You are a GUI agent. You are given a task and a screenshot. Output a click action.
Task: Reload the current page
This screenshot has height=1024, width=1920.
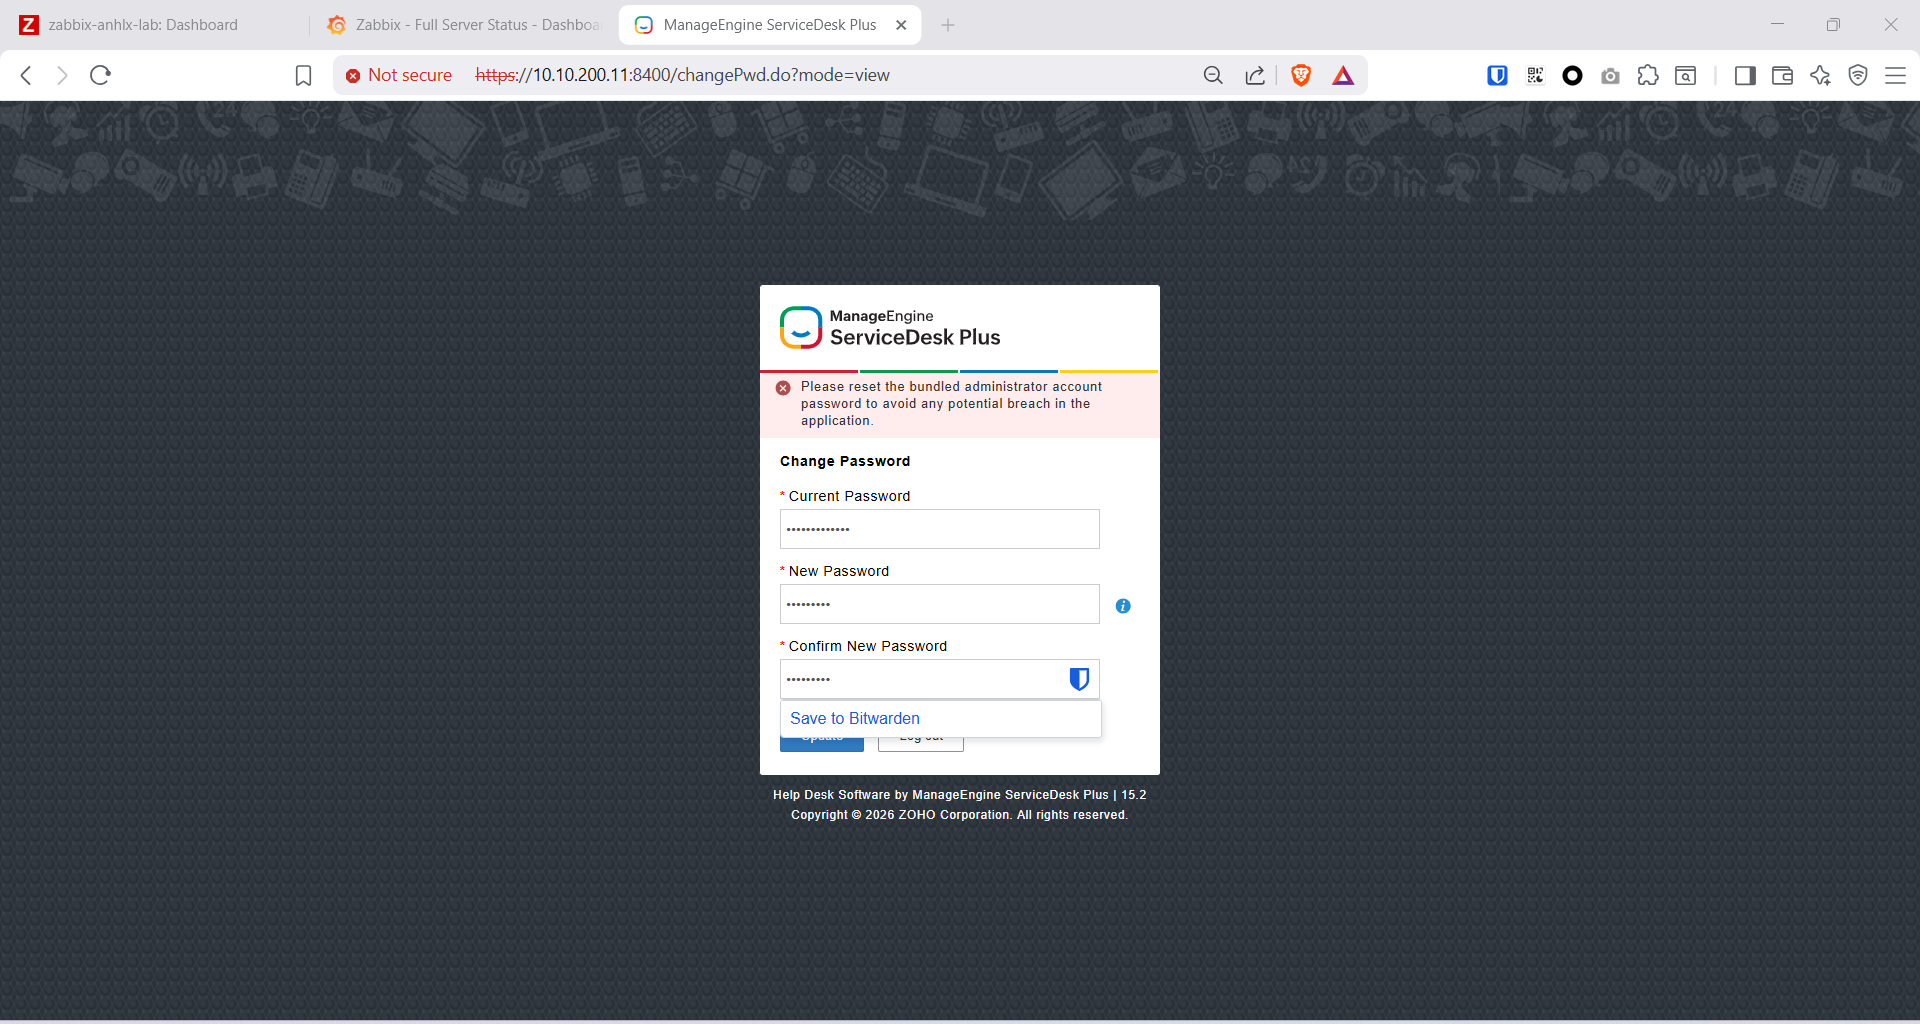[x=100, y=75]
